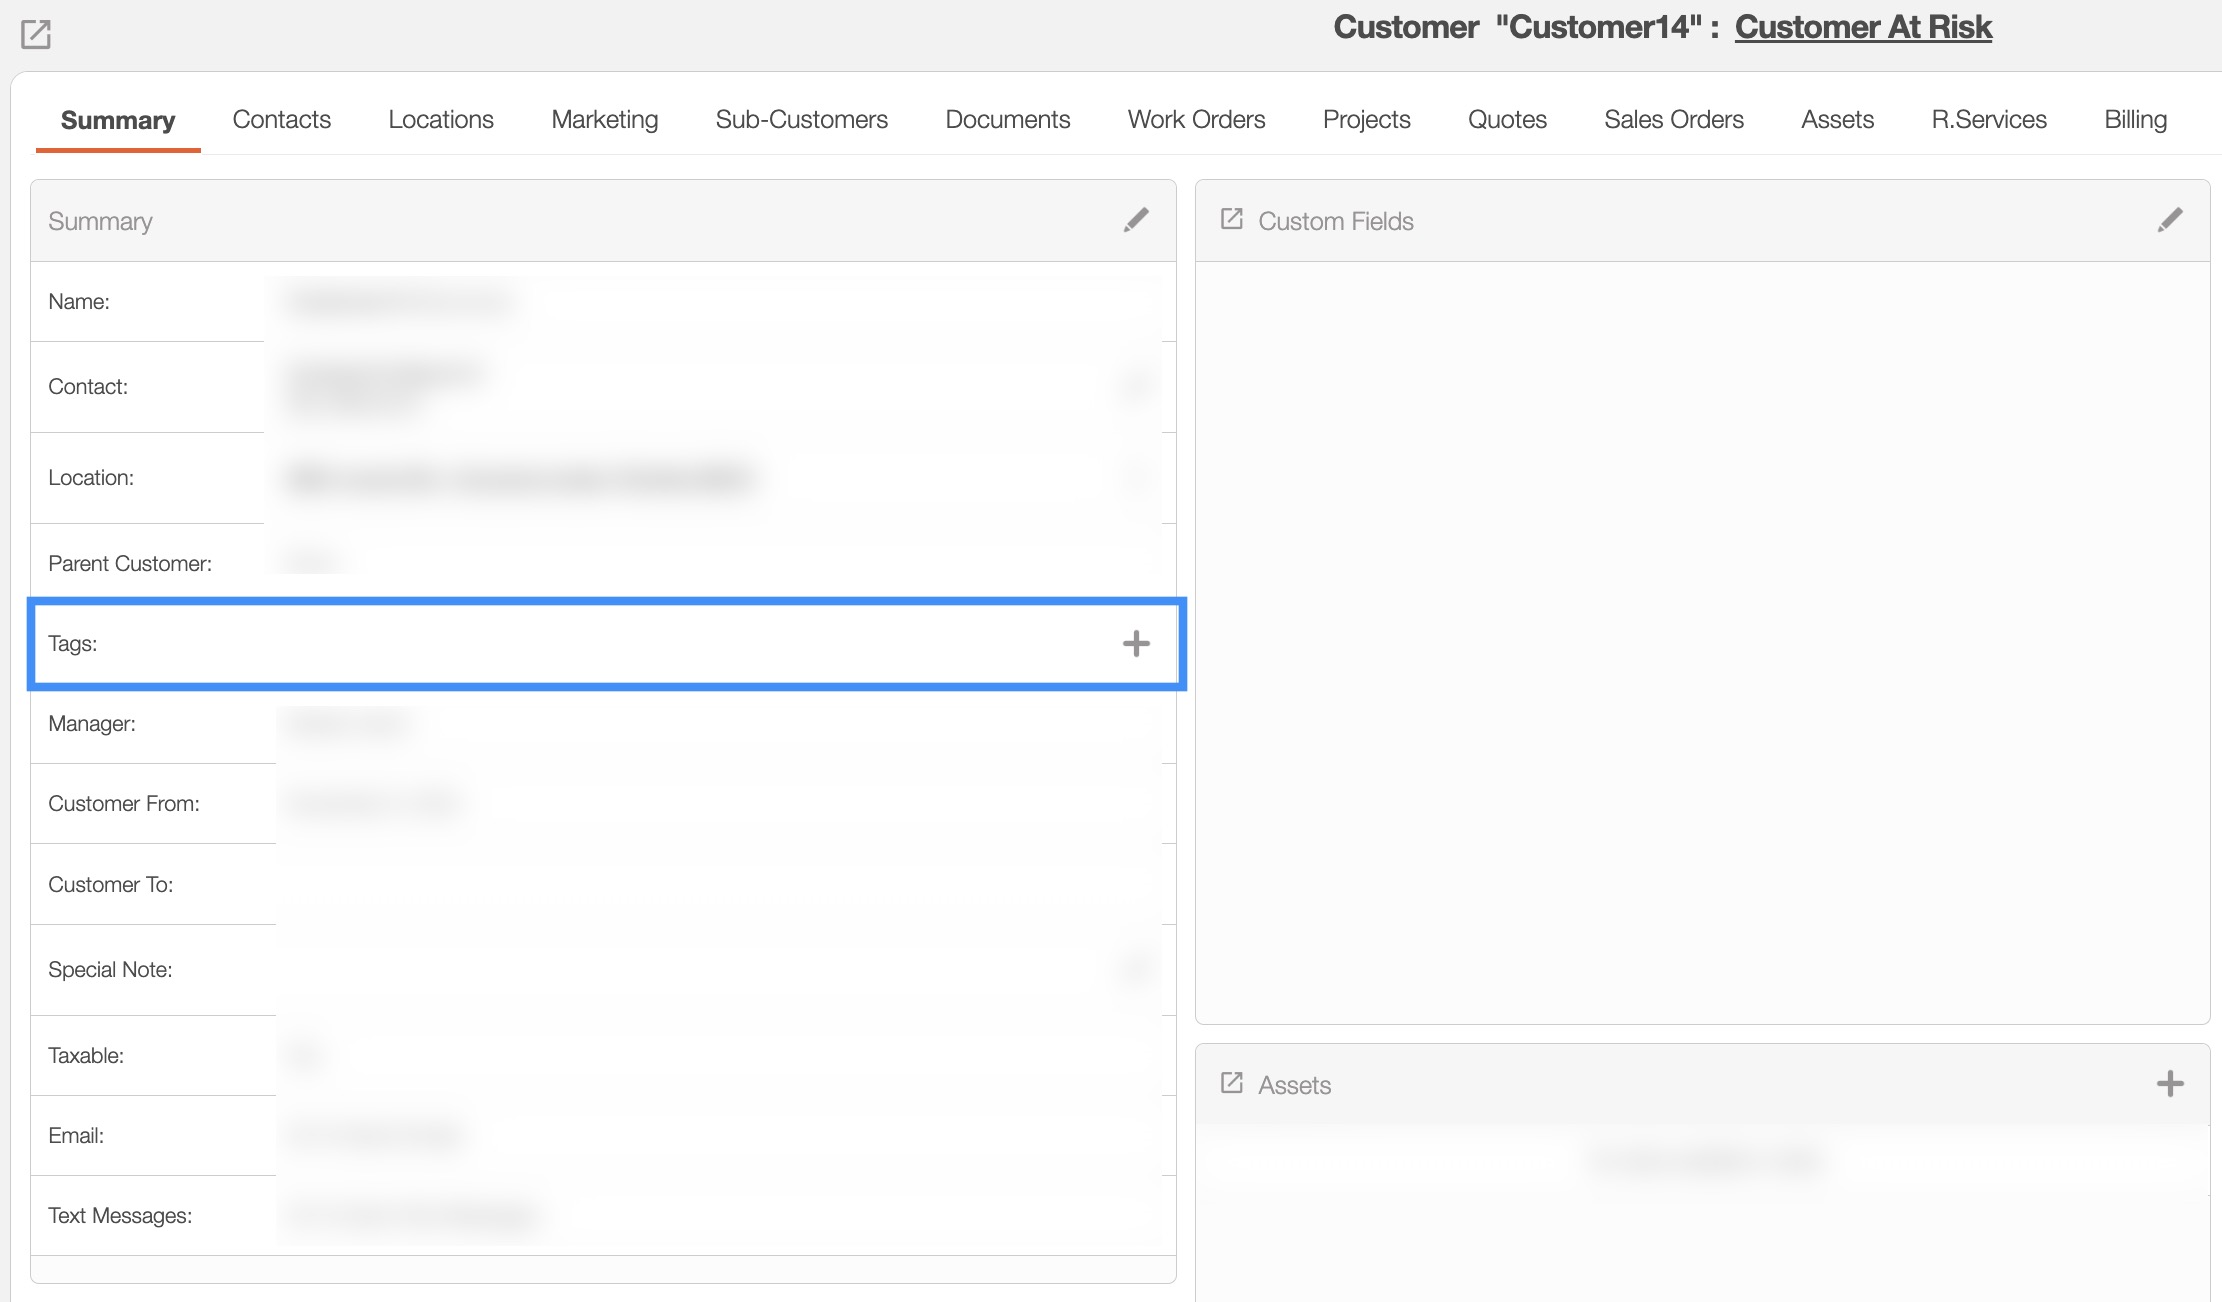Switch to the Assets tab
The width and height of the screenshot is (2222, 1302).
click(x=1837, y=119)
